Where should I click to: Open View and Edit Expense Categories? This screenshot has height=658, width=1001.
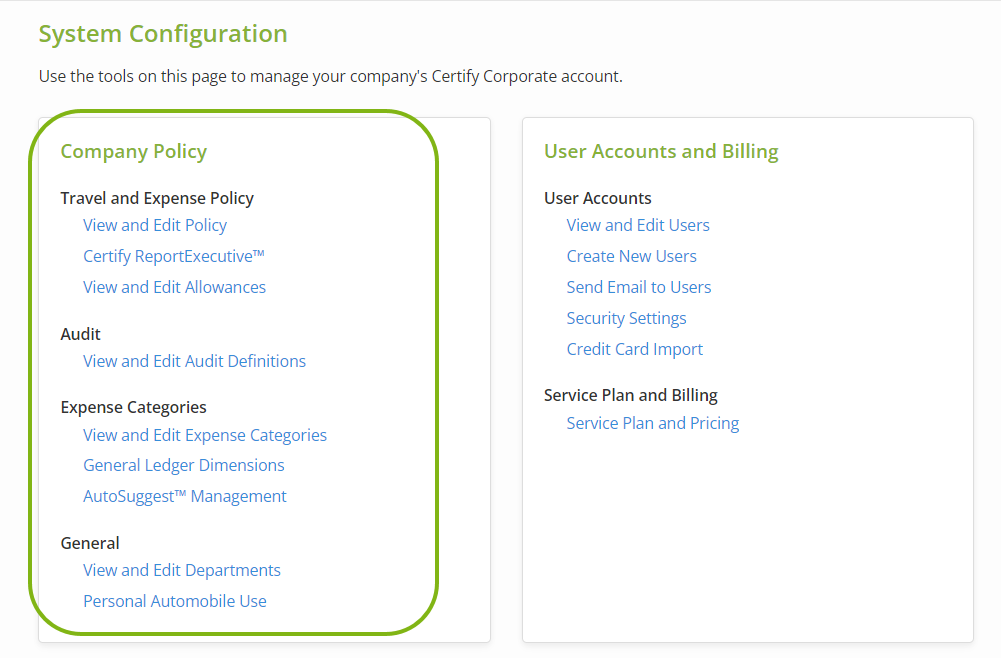(x=204, y=435)
